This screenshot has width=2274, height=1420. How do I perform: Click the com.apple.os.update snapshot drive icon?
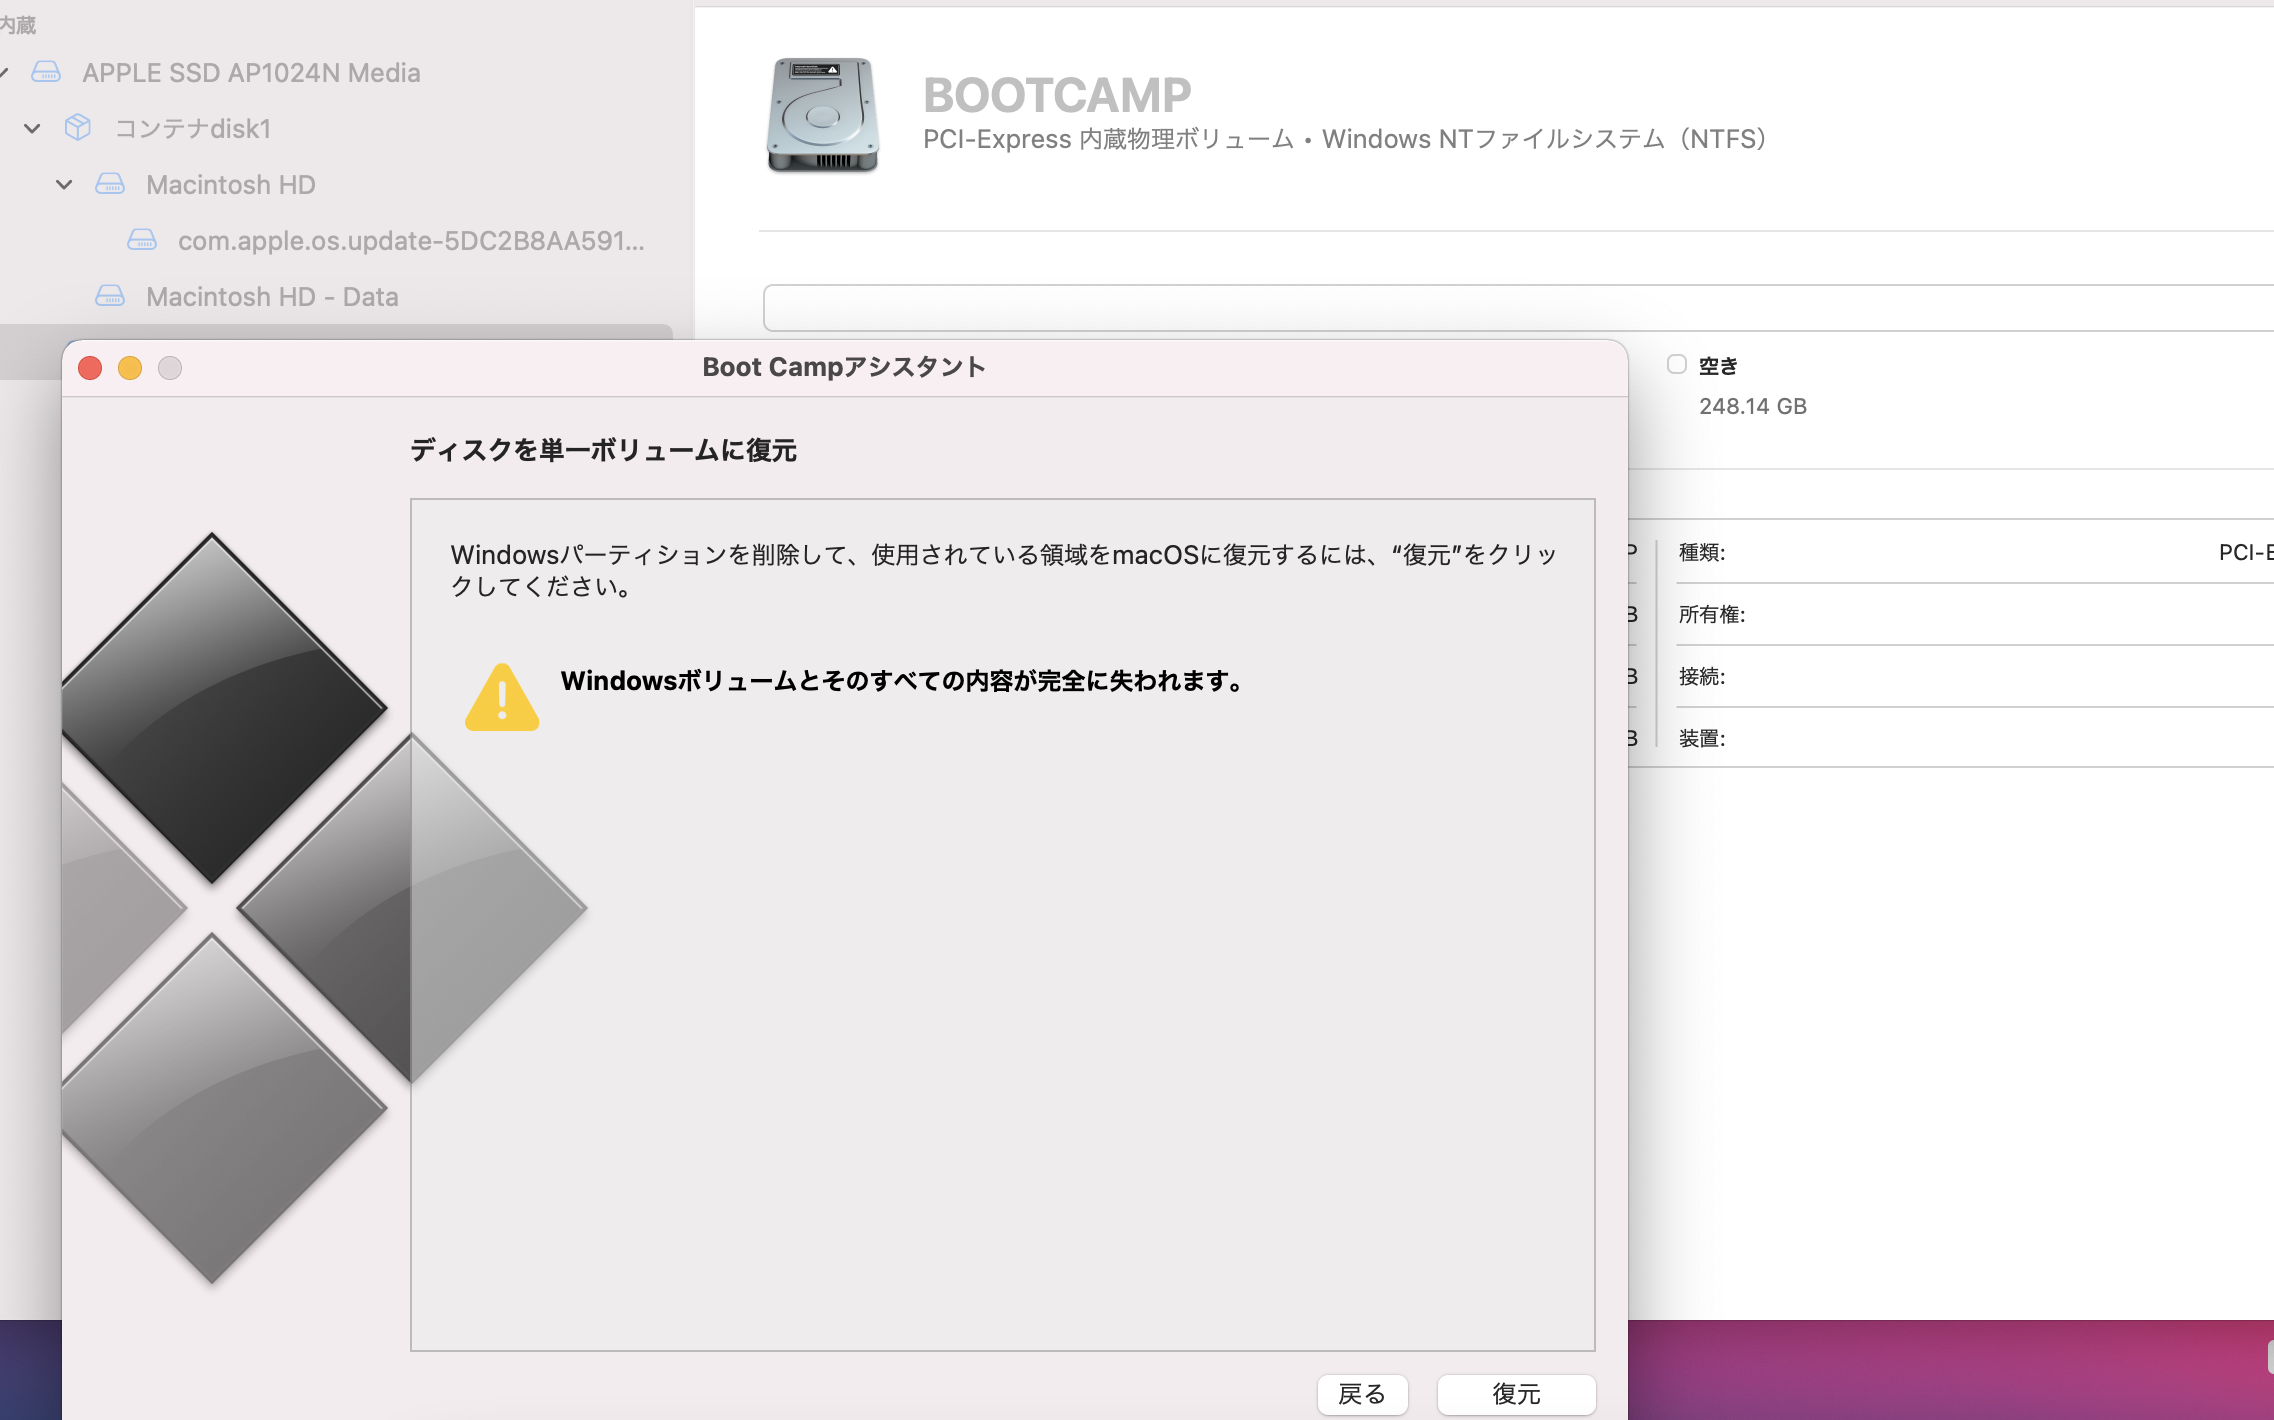pyautogui.click(x=142, y=240)
